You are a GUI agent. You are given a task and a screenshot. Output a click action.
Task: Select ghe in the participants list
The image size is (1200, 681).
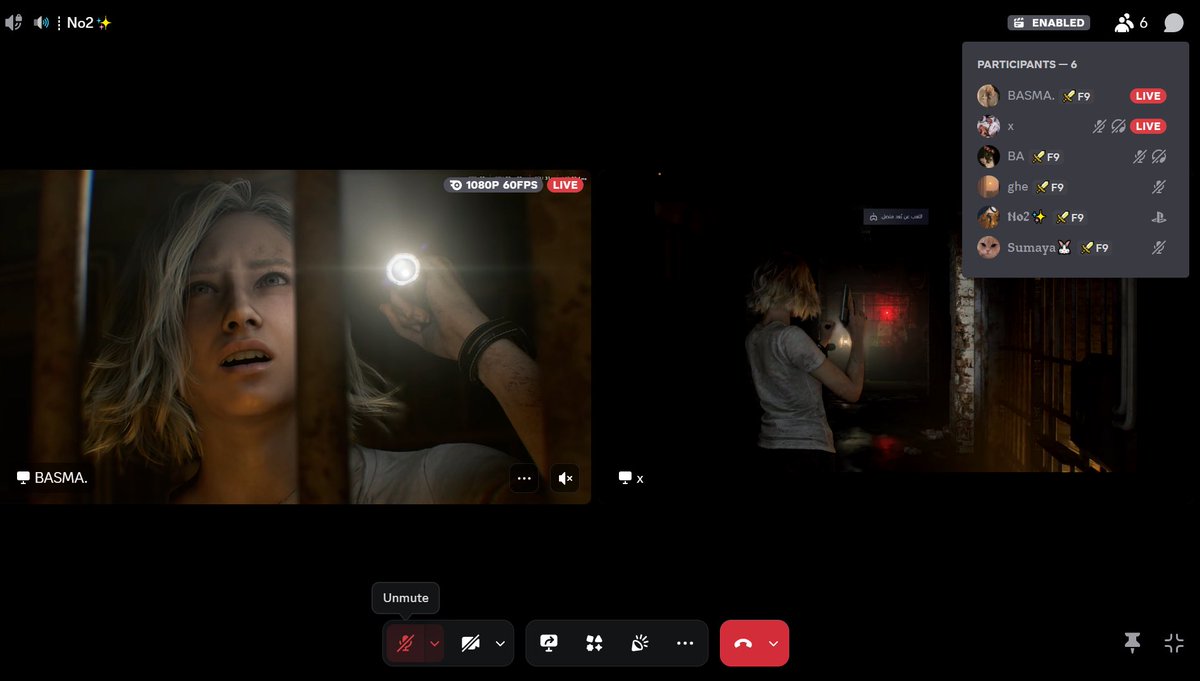(1075, 186)
